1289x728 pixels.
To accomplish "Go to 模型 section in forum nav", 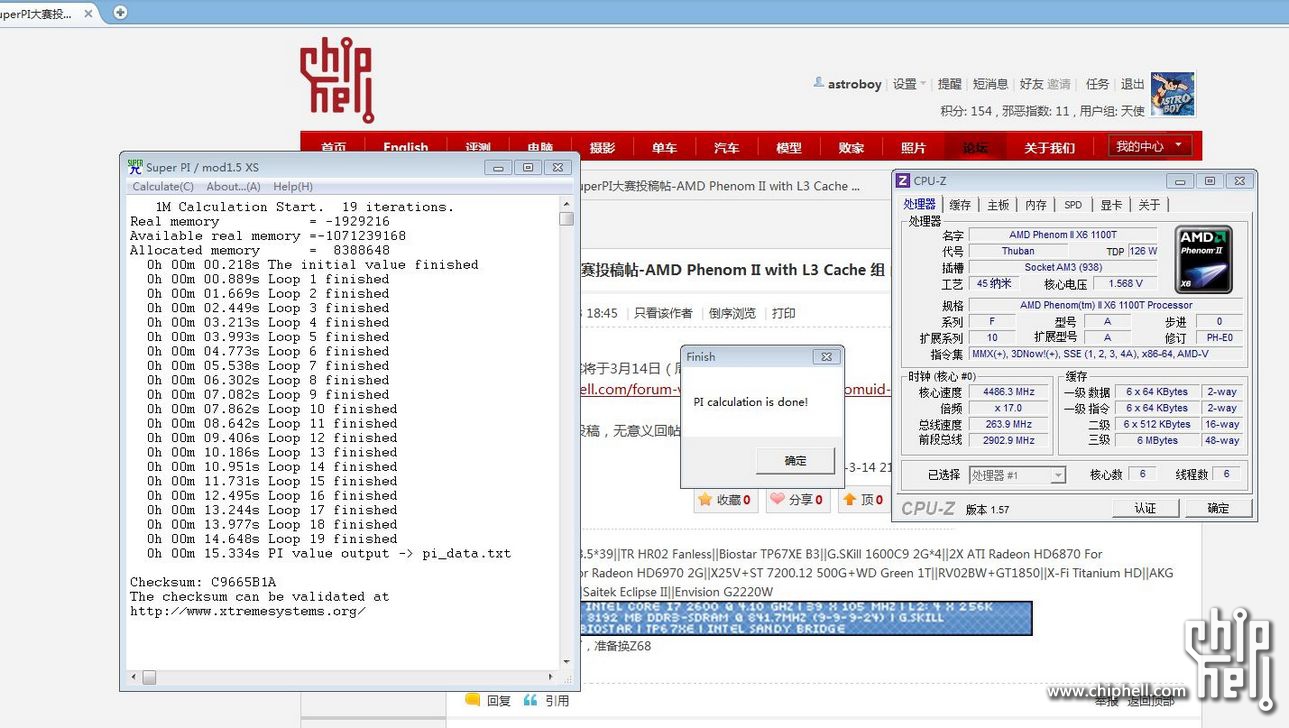I will coord(789,148).
